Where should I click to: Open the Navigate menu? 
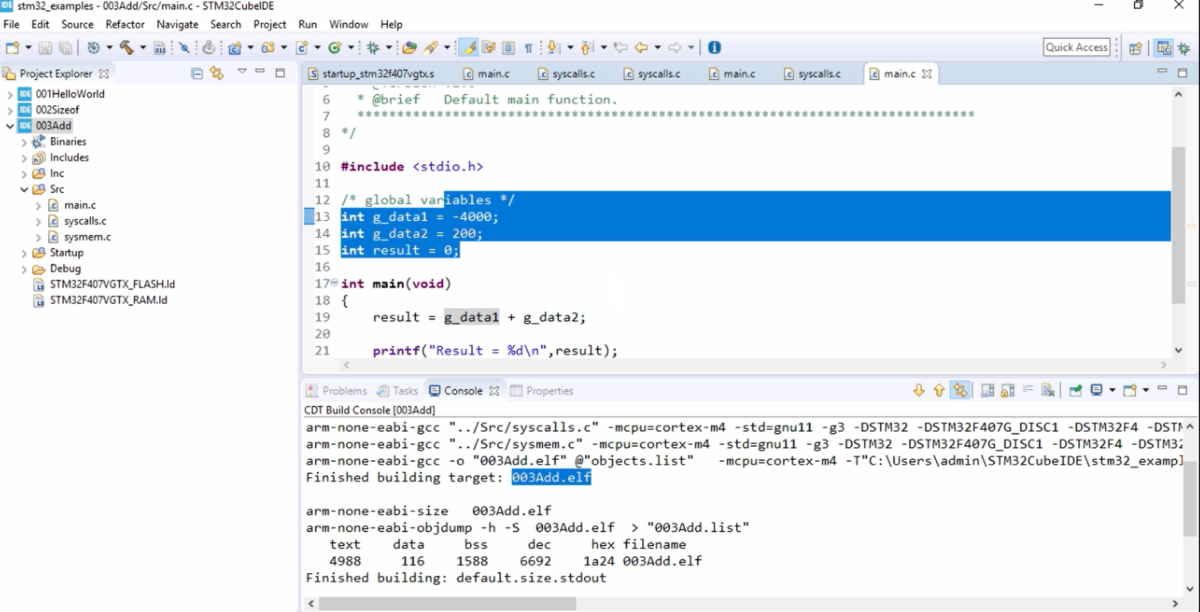(x=177, y=24)
